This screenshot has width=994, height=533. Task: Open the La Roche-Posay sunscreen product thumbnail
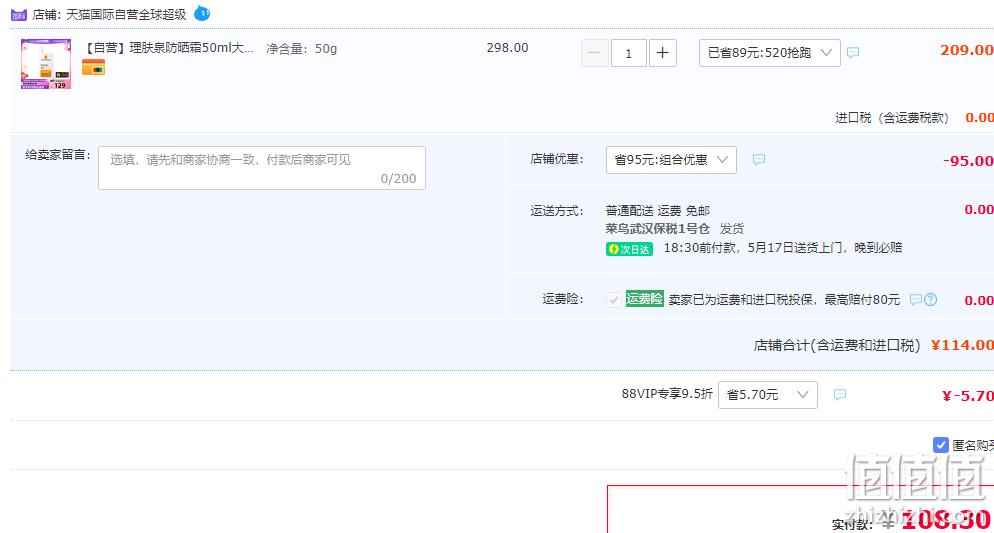[46, 64]
